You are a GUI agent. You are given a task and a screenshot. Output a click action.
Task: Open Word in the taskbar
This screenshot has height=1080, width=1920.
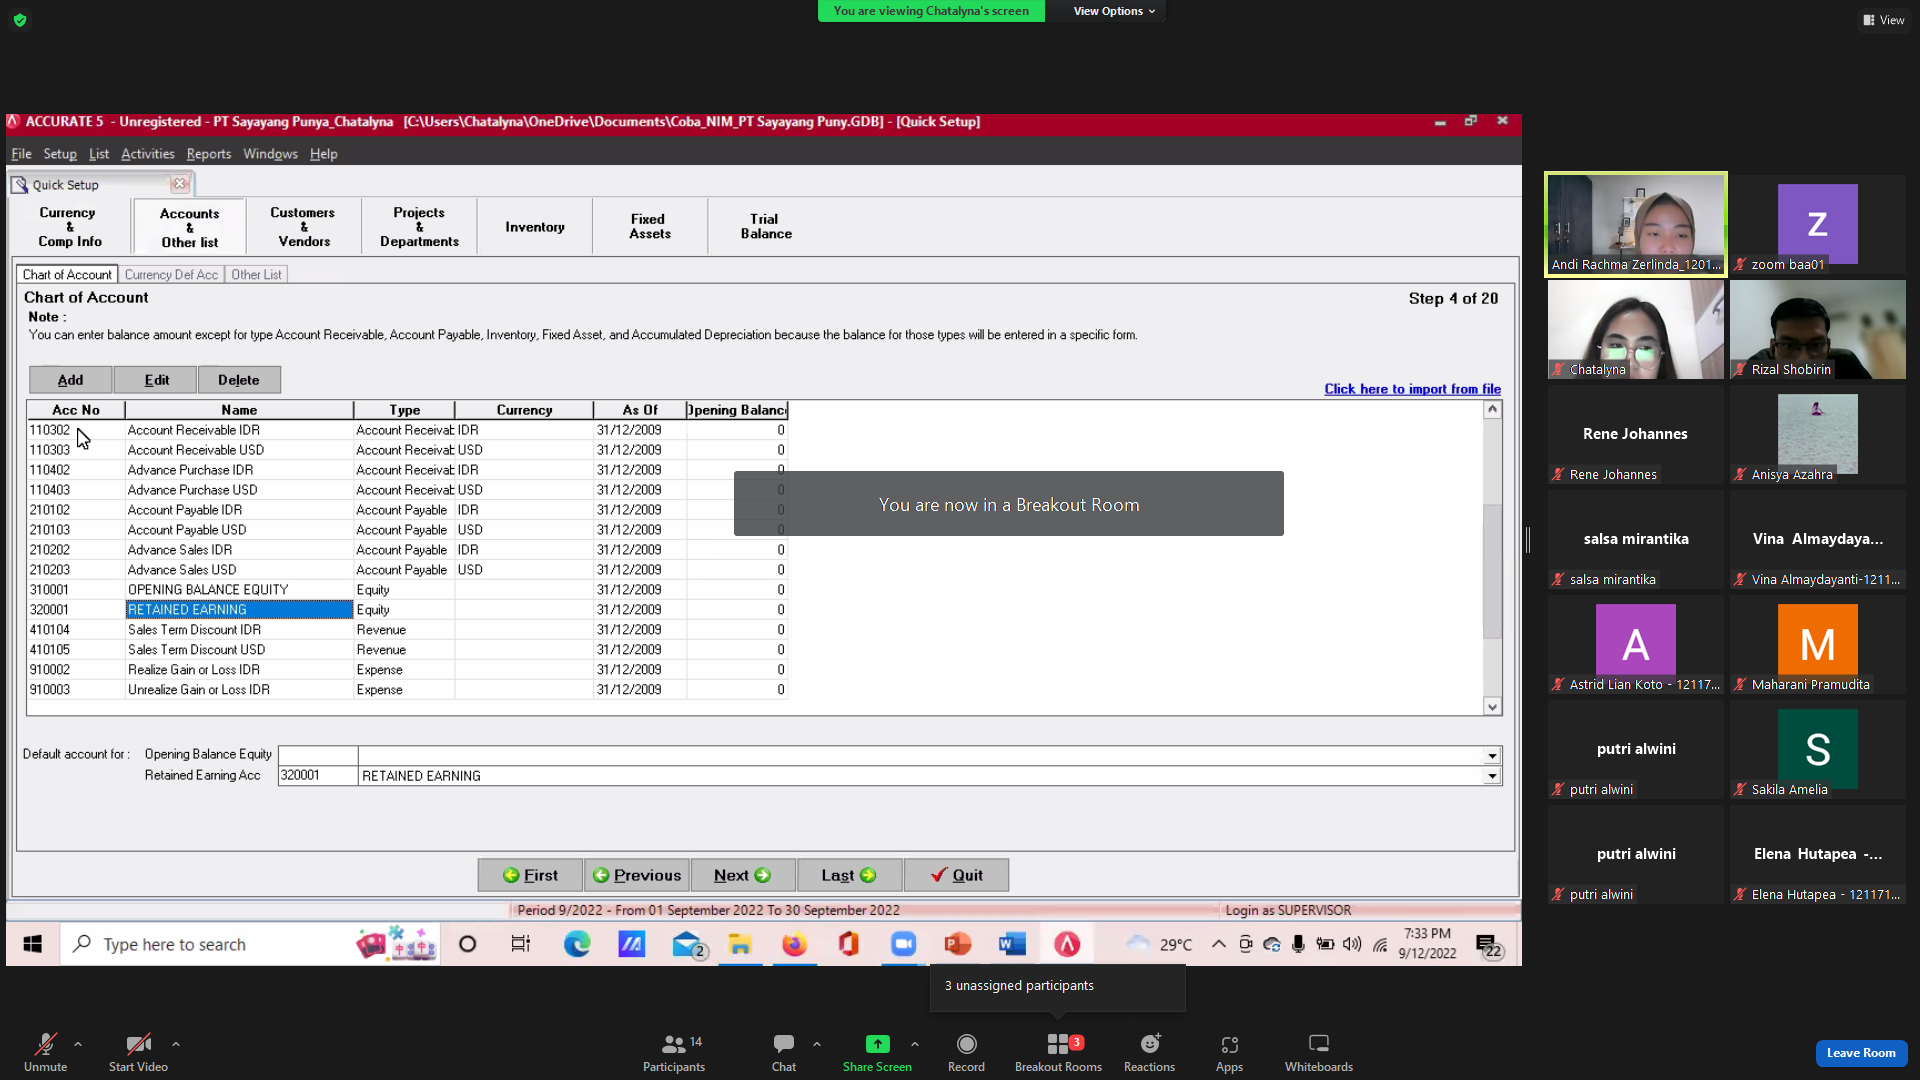pyautogui.click(x=1012, y=944)
